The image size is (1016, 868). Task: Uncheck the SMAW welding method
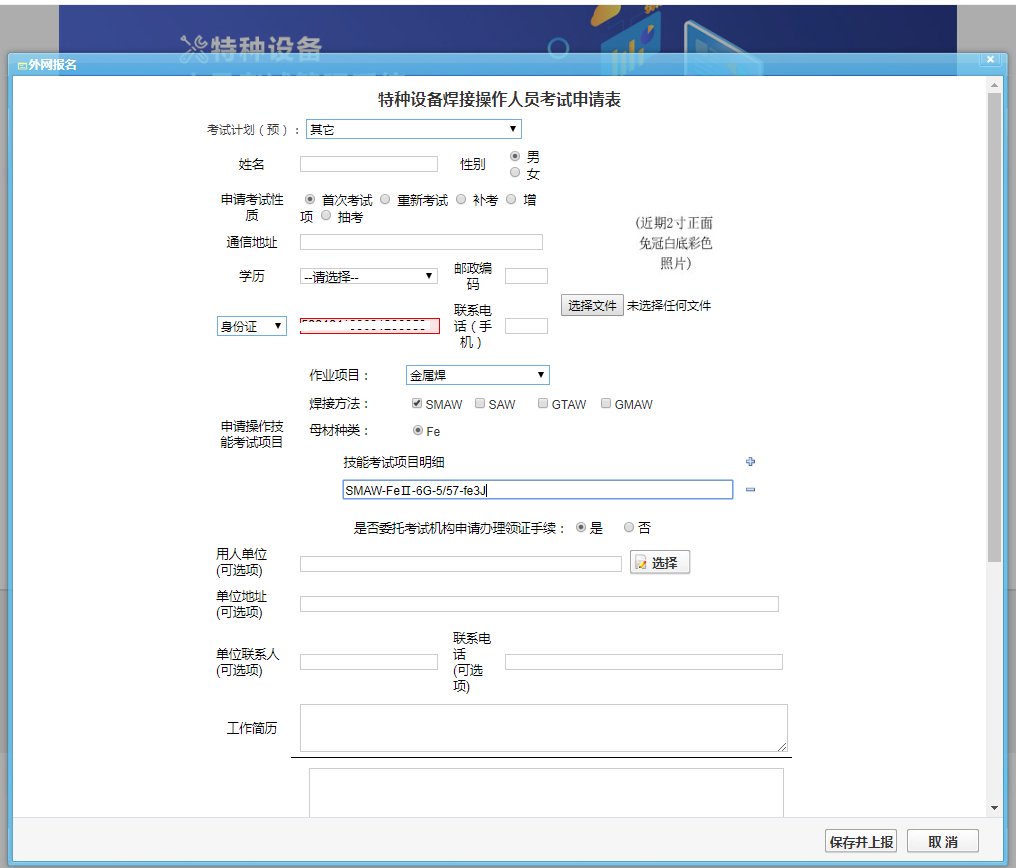click(415, 403)
